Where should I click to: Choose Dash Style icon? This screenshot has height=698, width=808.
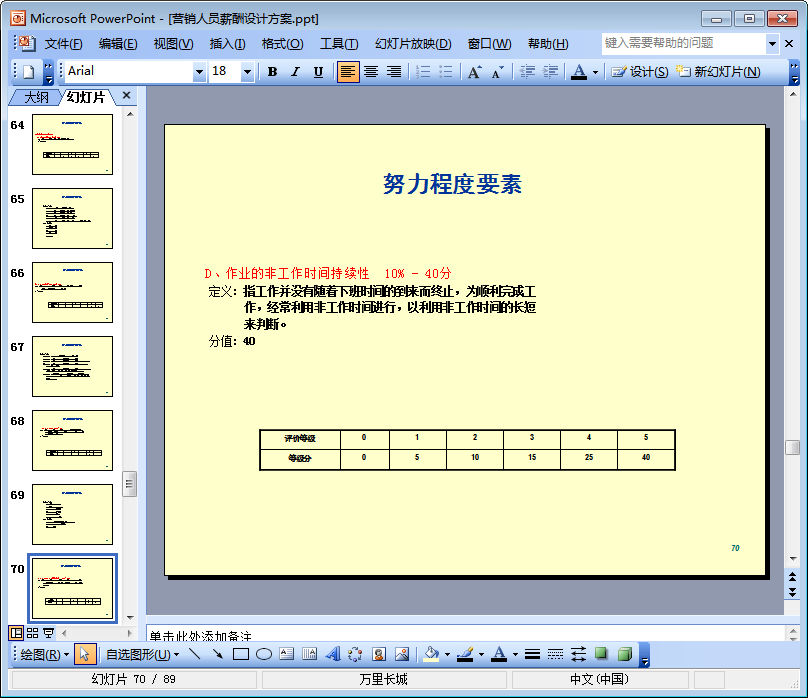click(x=556, y=655)
